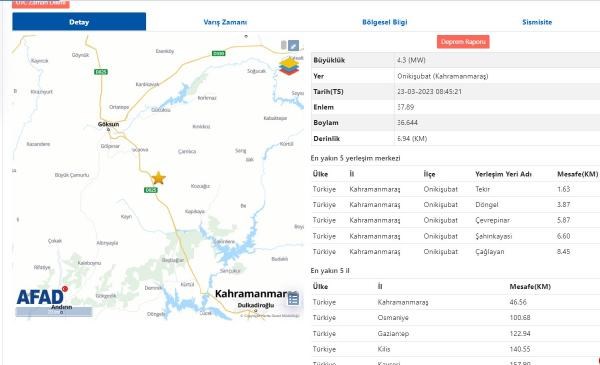
Task: Select the Sismisite tab
Action: [537, 22]
